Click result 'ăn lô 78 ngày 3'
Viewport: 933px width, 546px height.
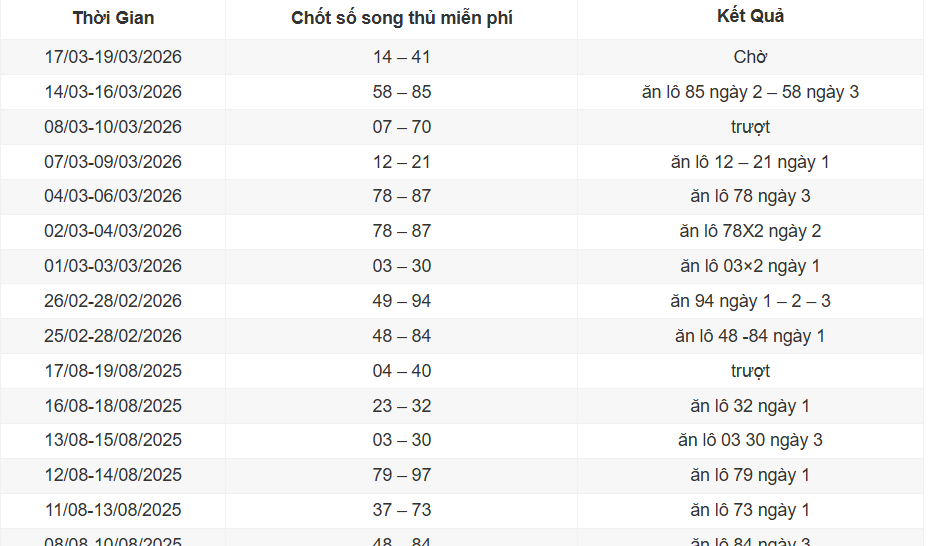(750, 196)
